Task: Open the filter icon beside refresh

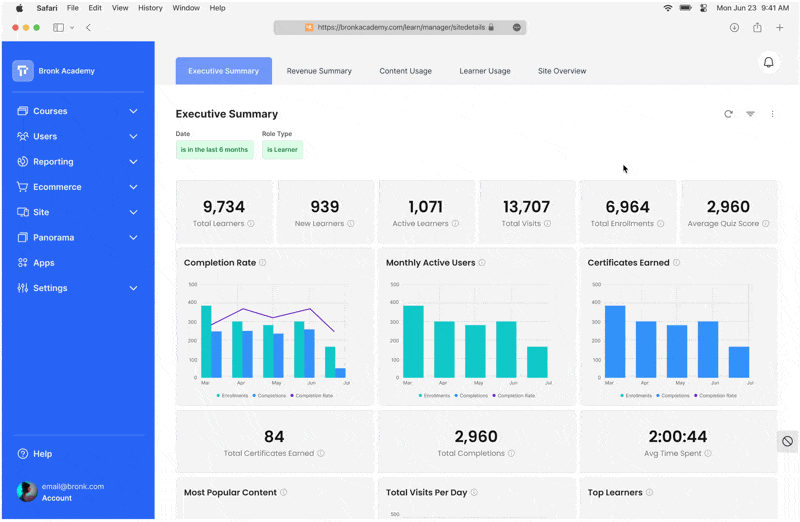Action: pyautogui.click(x=750, y=114)
